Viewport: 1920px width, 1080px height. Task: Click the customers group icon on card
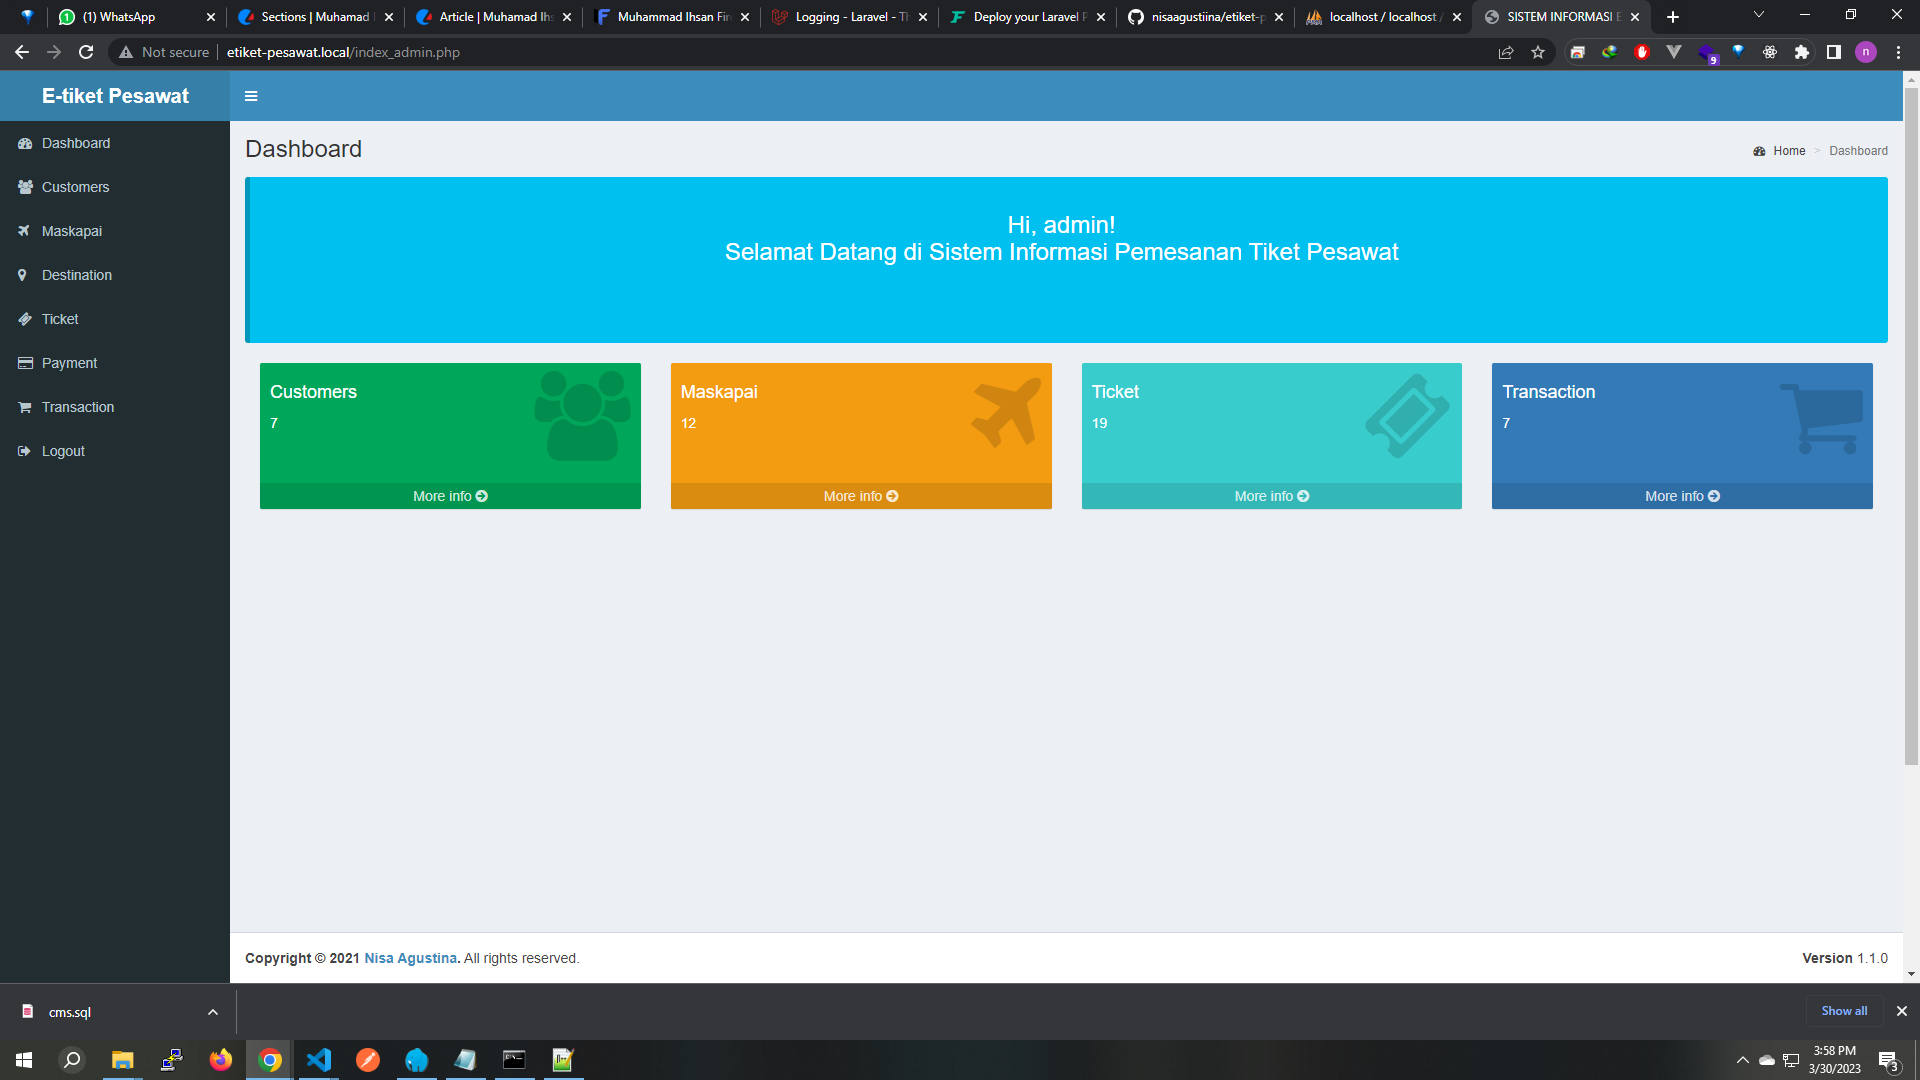tap(582, 415)
